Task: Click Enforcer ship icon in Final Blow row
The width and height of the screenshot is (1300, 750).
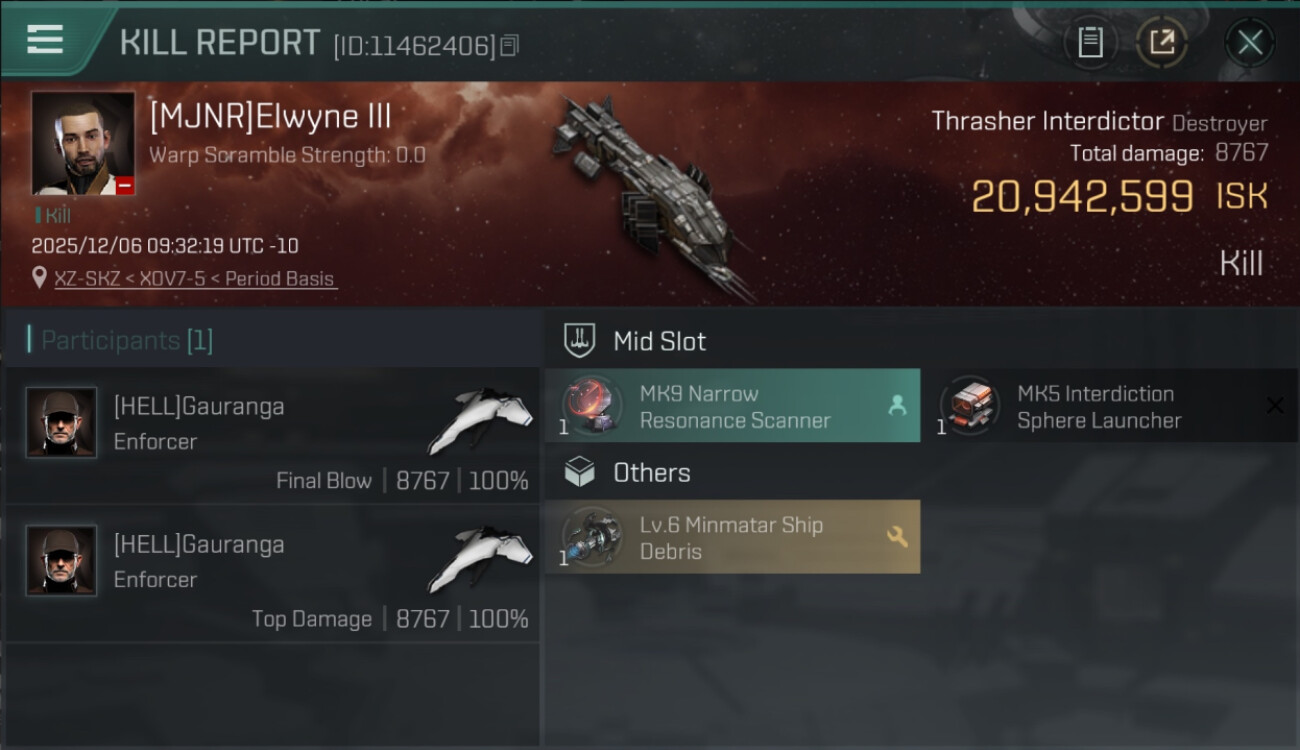Action: [x=481, y=418]
